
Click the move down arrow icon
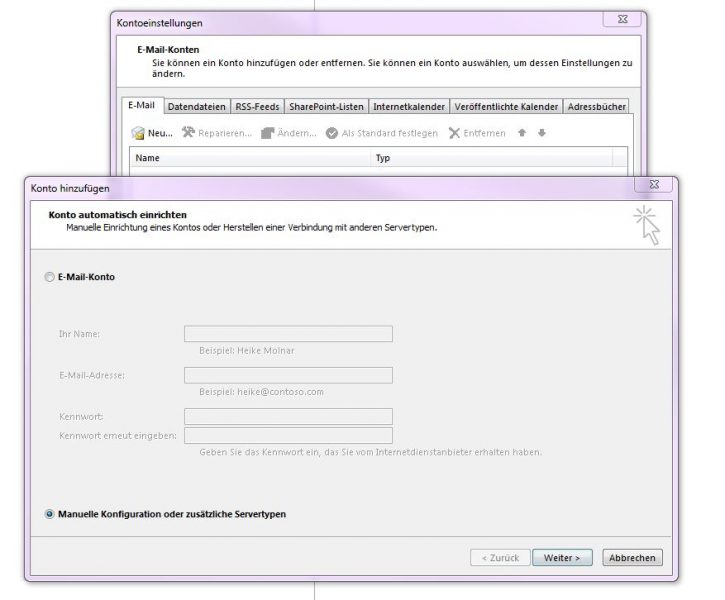541,133
